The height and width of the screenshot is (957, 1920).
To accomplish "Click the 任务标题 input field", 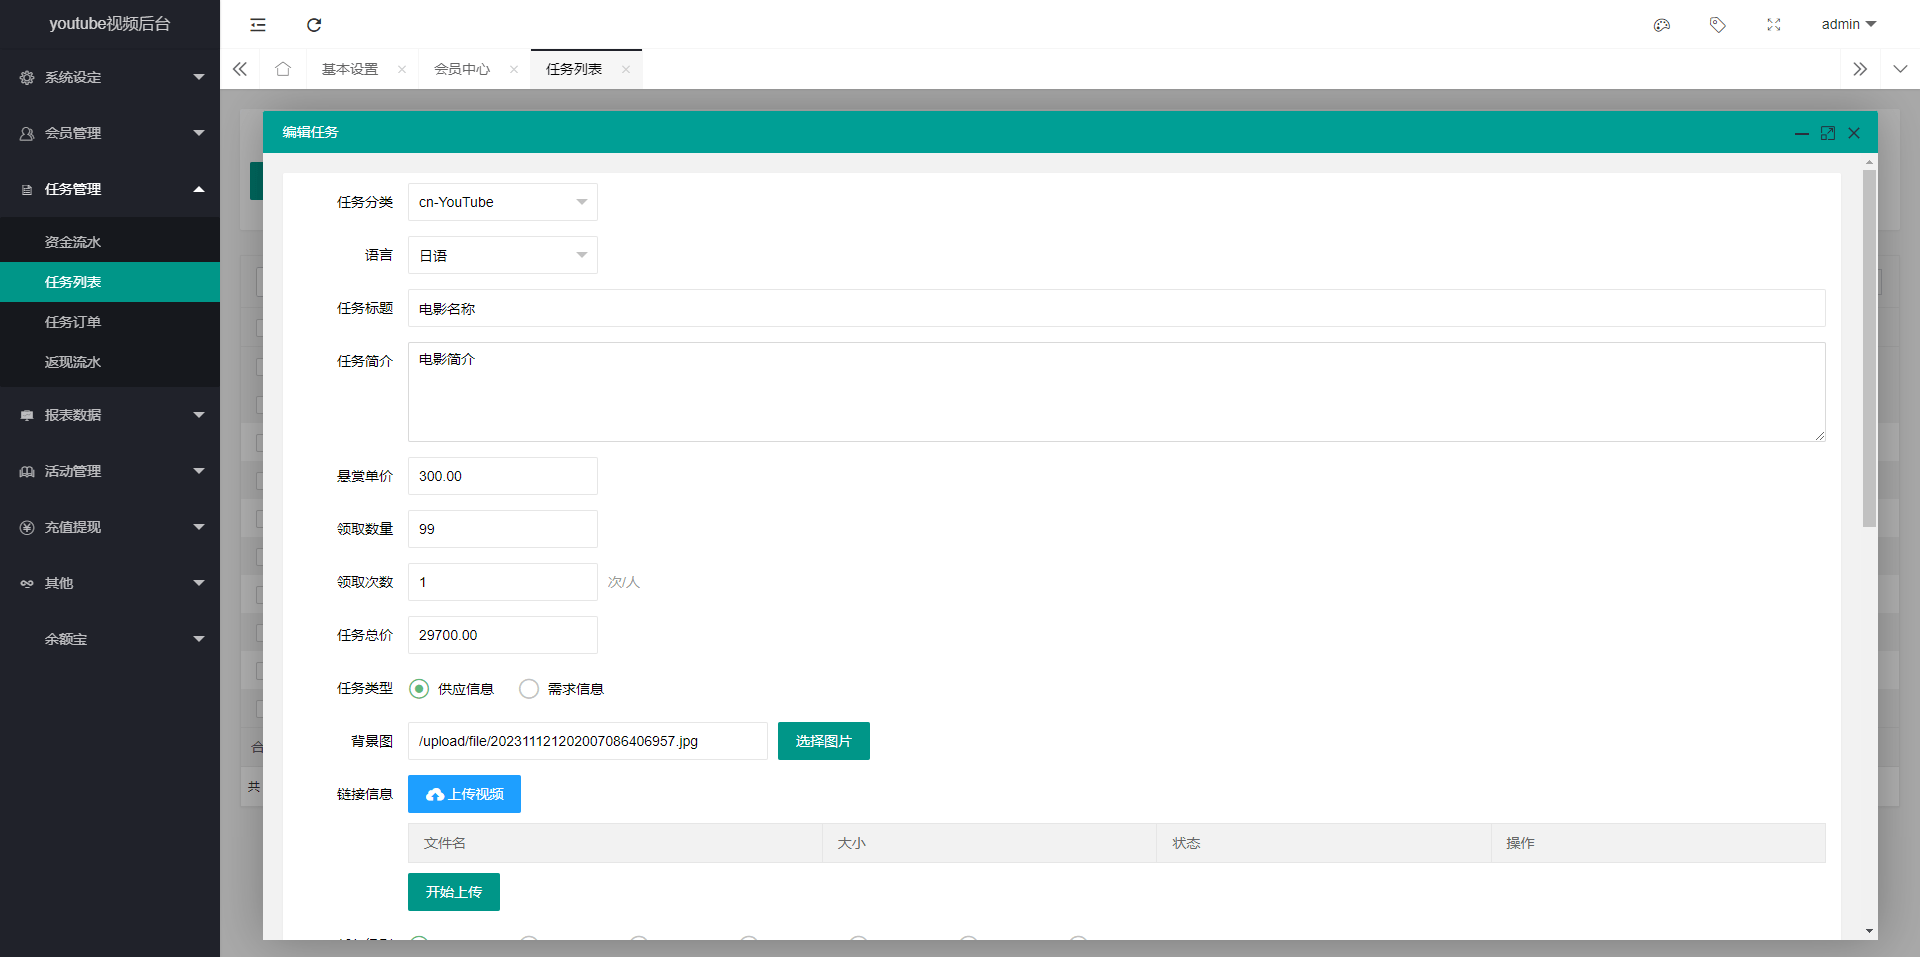I will pos(1115,309).
